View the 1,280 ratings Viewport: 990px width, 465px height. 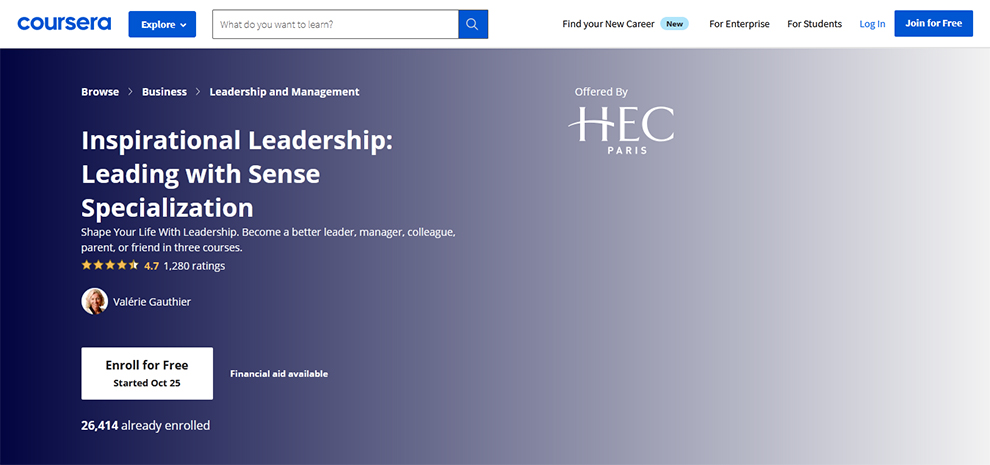[194, 266]
